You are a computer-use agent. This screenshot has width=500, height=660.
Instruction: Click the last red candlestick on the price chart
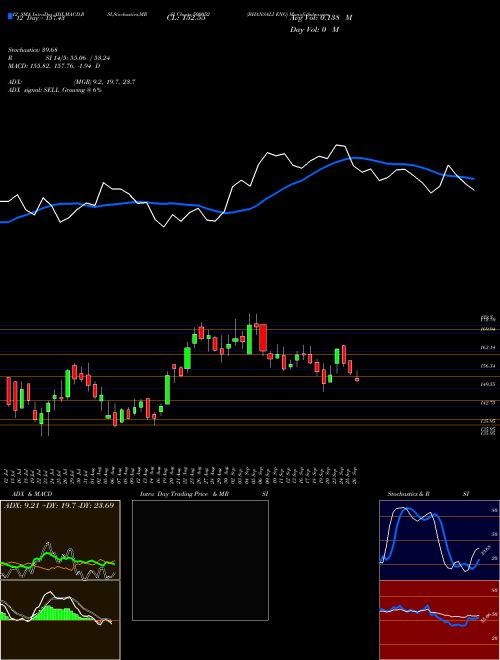357,379
